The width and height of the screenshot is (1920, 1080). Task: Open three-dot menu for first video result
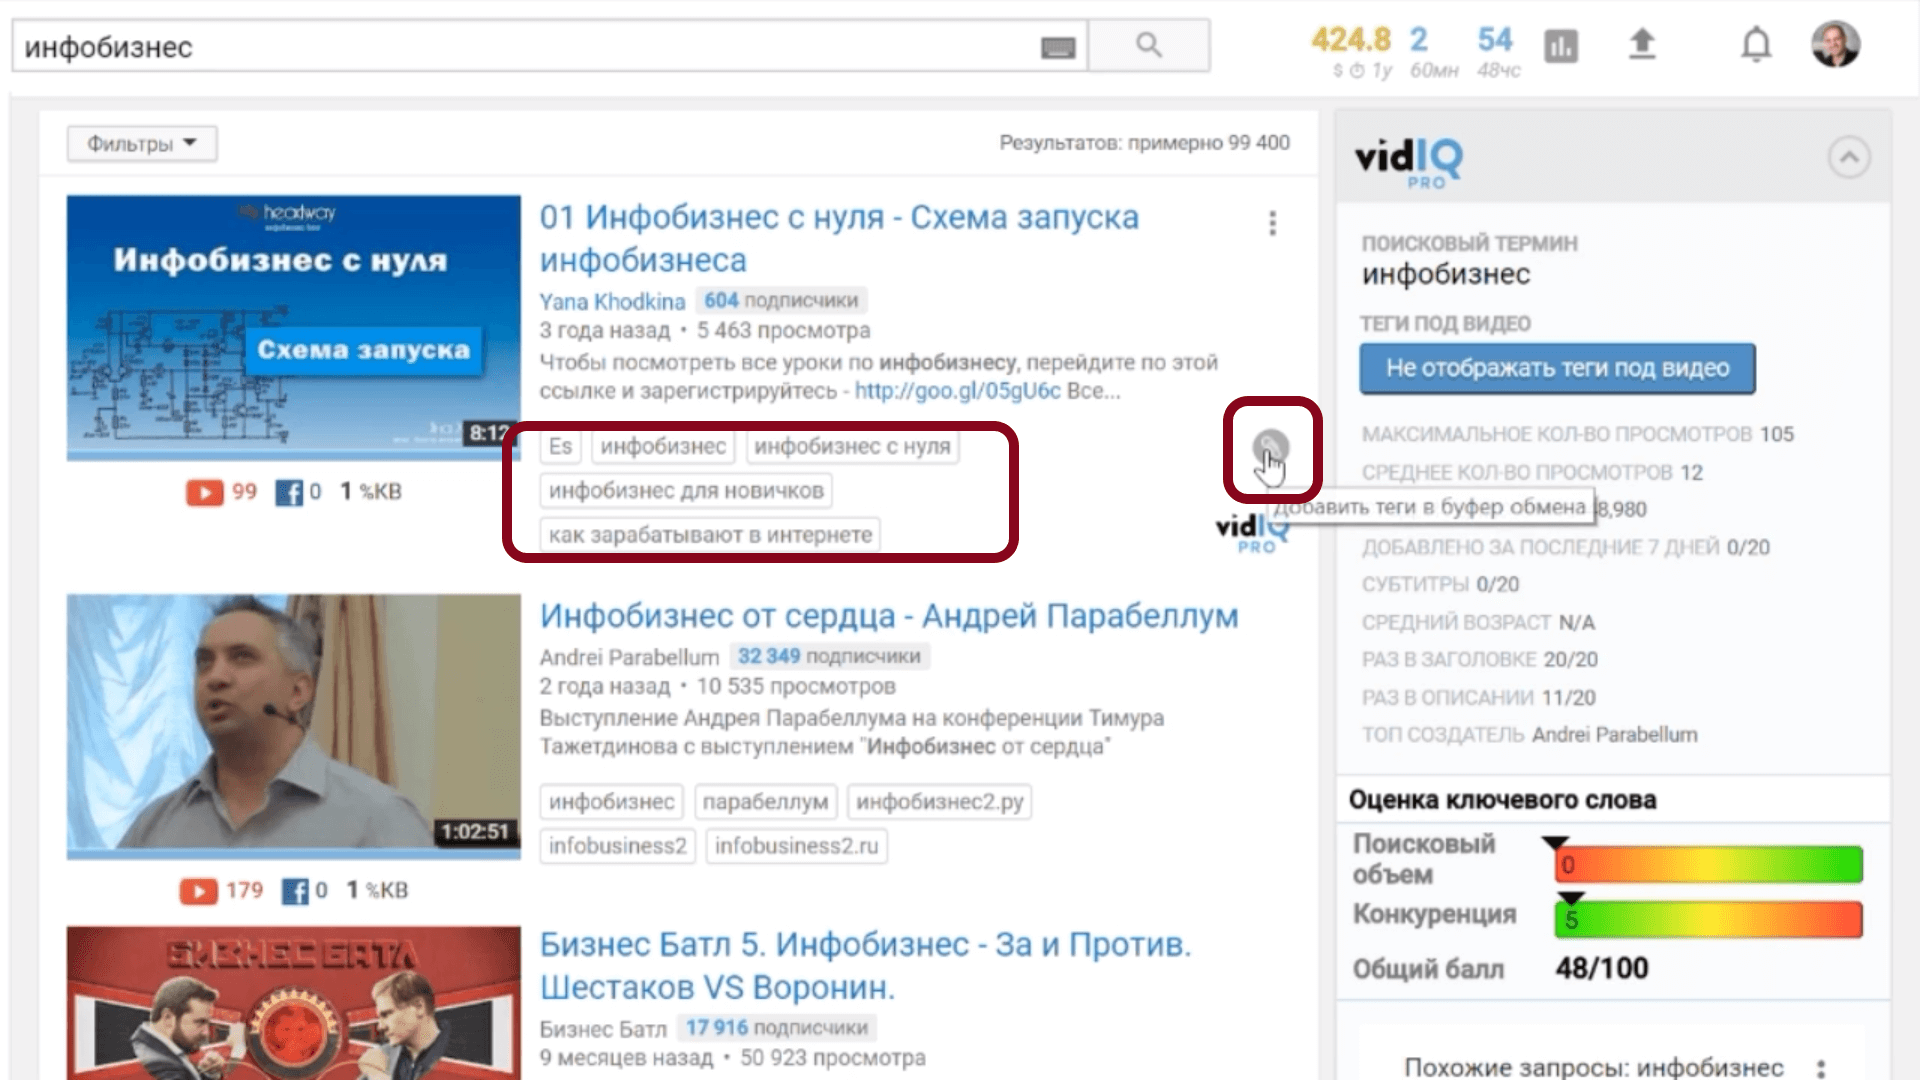click(1272, 223)
